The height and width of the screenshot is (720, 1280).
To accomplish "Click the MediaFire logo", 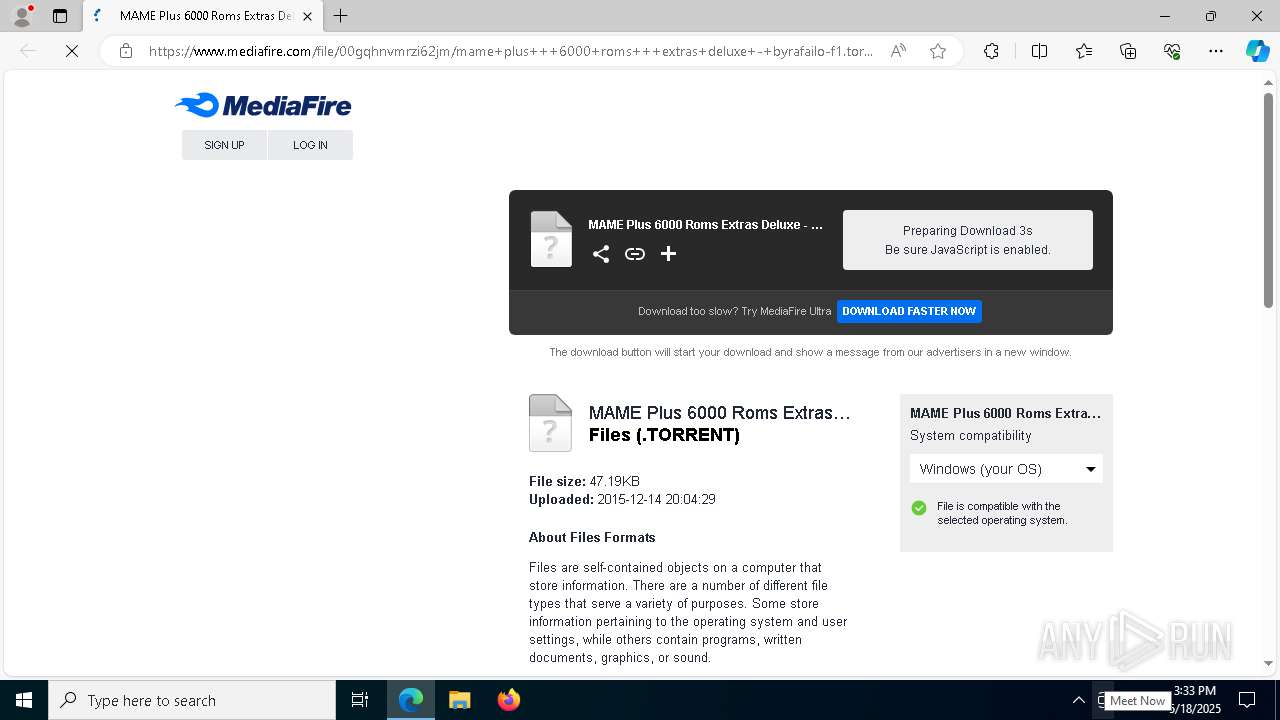I will click(263, 105).
